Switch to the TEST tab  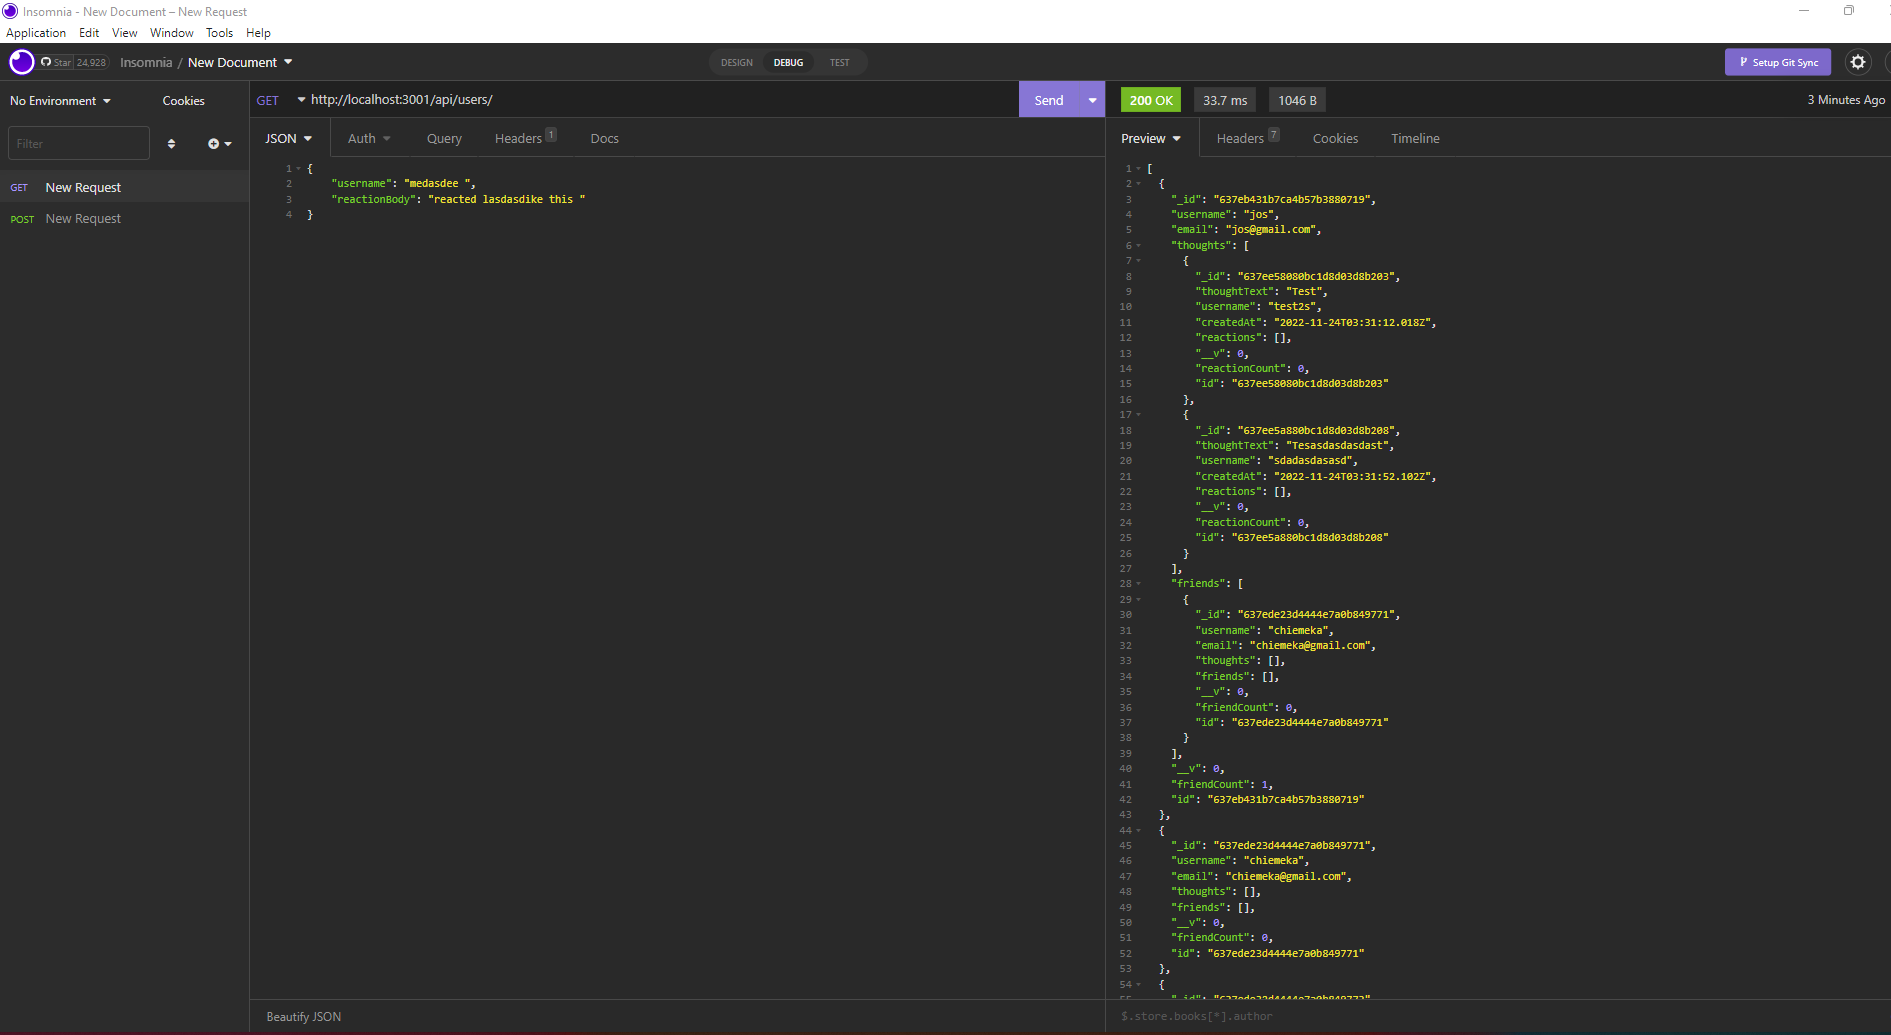[x=839, y=62]
